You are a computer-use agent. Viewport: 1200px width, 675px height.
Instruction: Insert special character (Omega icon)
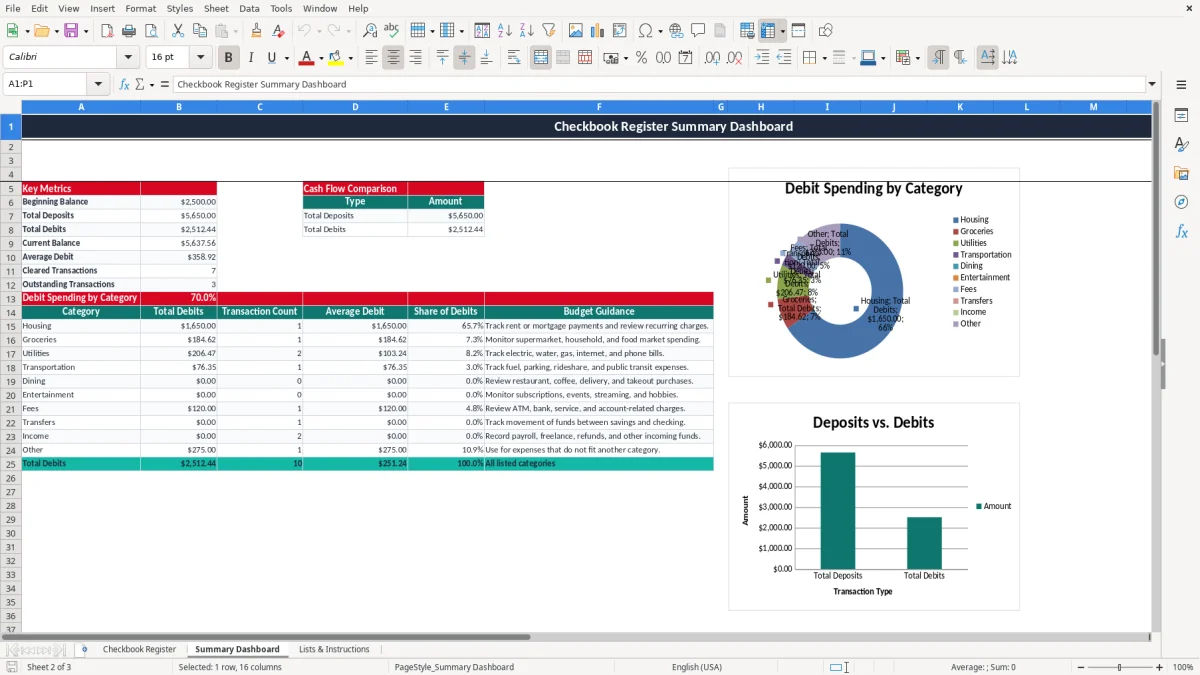(645, 31)
